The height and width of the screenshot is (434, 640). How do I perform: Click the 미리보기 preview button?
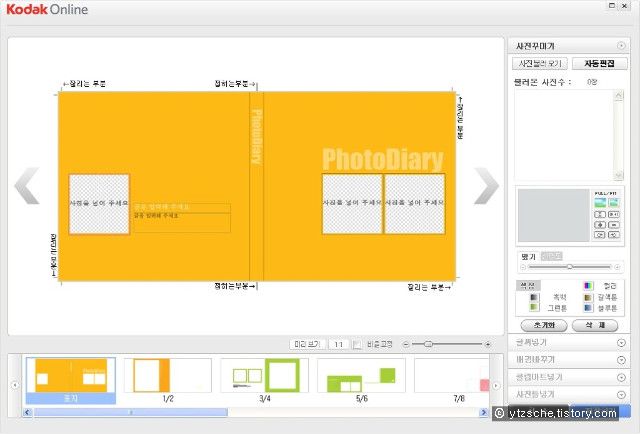pos(307,344)
